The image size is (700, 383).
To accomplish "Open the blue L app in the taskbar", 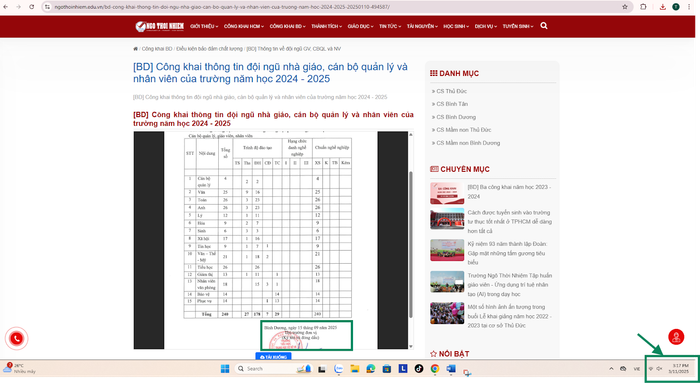I will click(403, 369).
